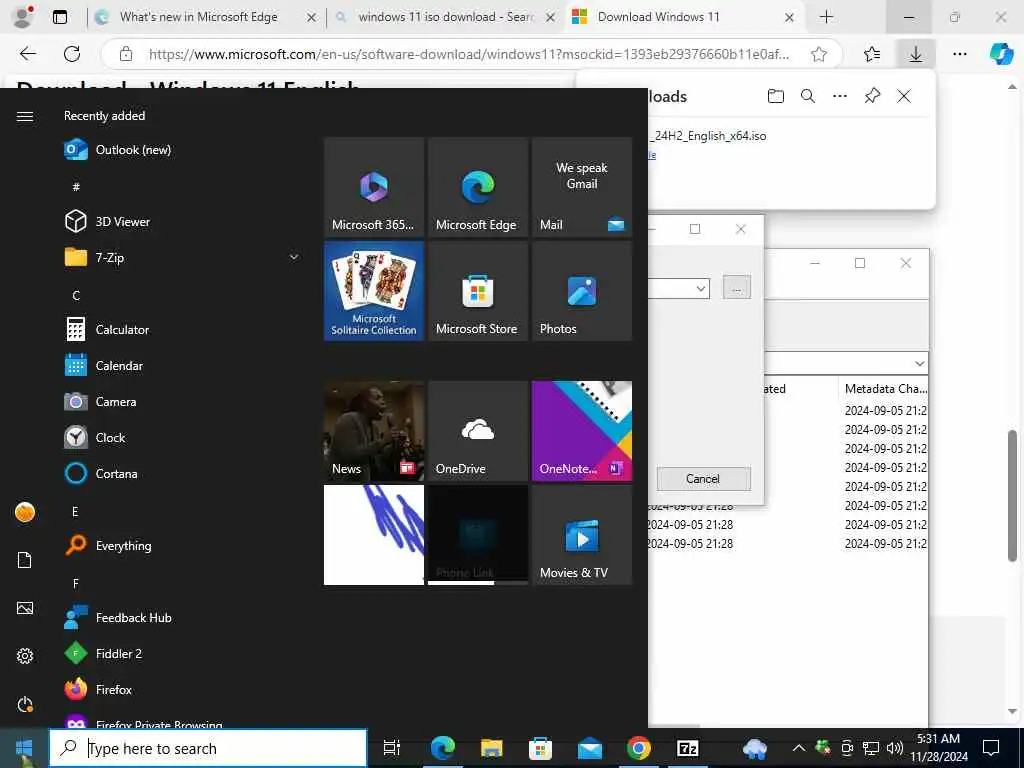Click Cancel in the 7-Zip dialog
This screenshot has height=768, width=1024.
(x=703, y=479)
